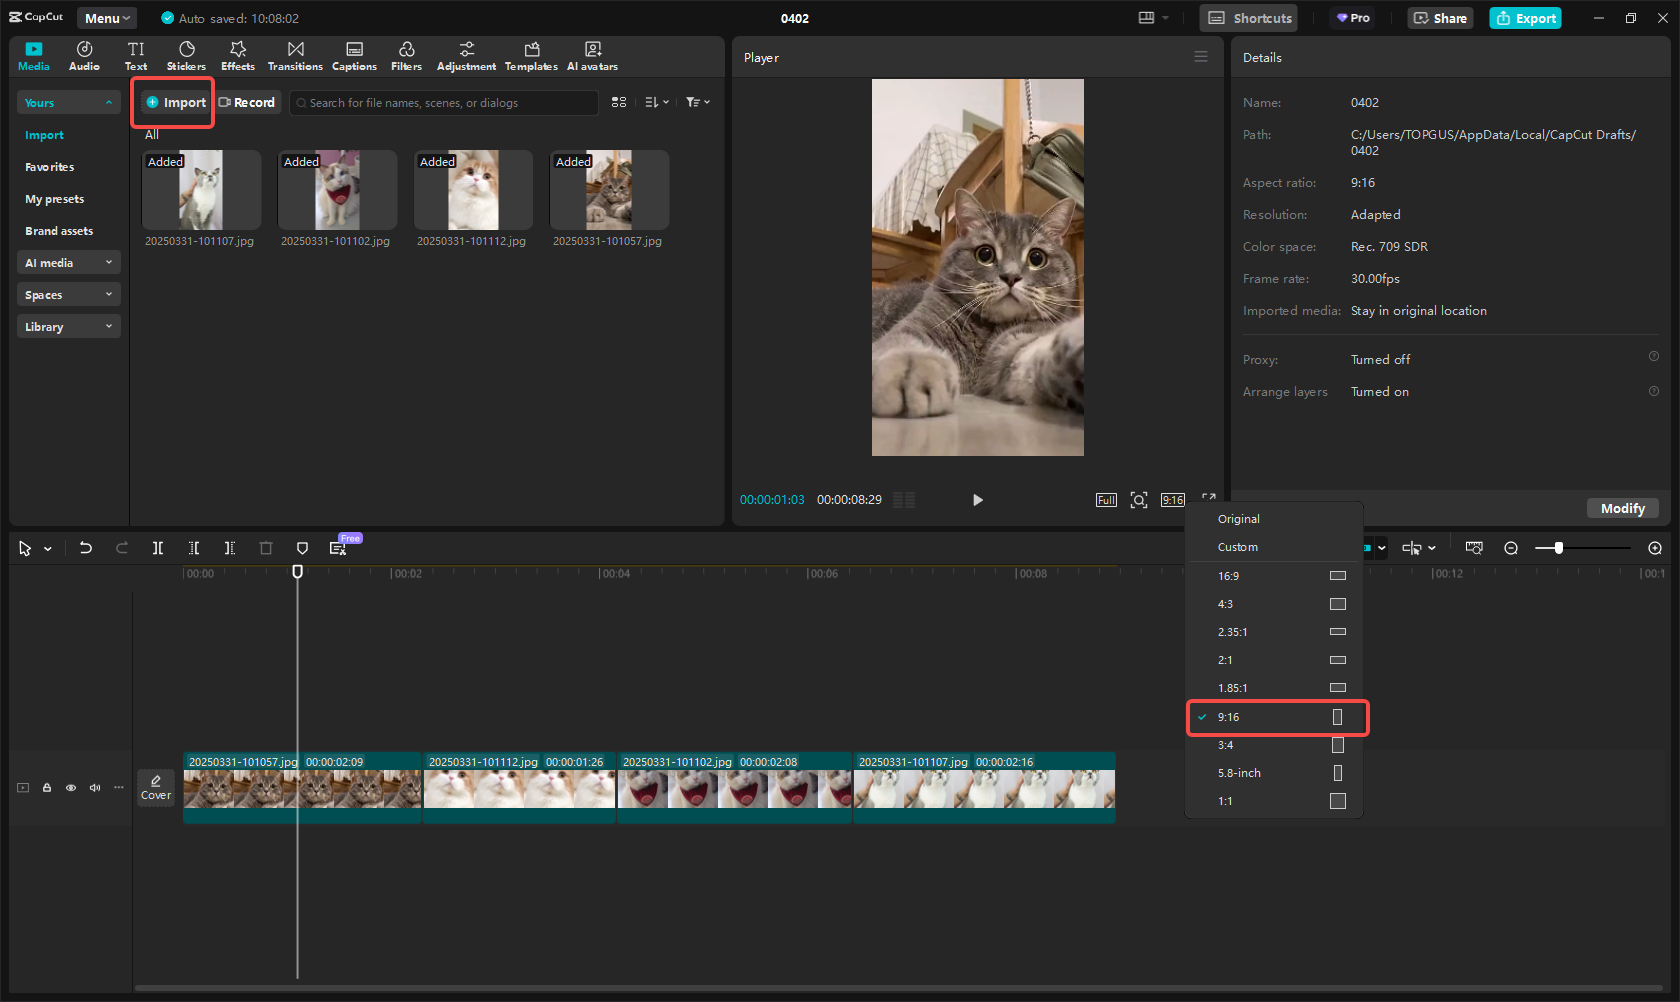The height and width of the screenshot is (1002, 1680).
Task: Open the grid view toggle near search bar
Action: [619, 102]
